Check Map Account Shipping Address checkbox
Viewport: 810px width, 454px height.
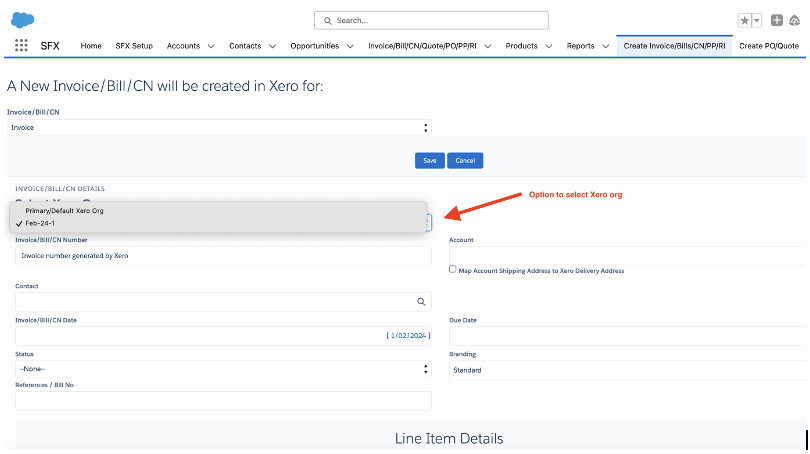pos(453,269)
